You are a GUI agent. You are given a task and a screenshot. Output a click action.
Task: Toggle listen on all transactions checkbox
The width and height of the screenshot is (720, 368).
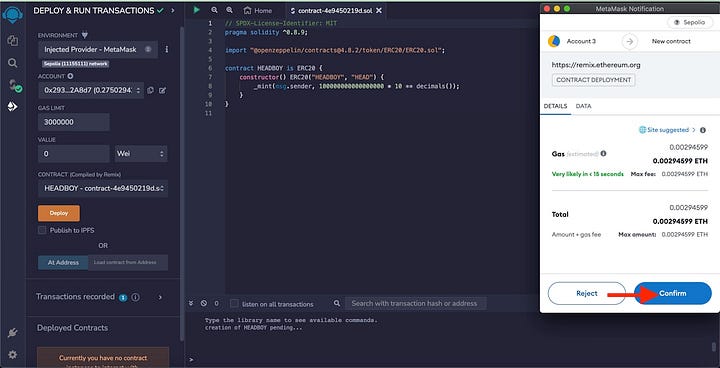click(234, 304)
